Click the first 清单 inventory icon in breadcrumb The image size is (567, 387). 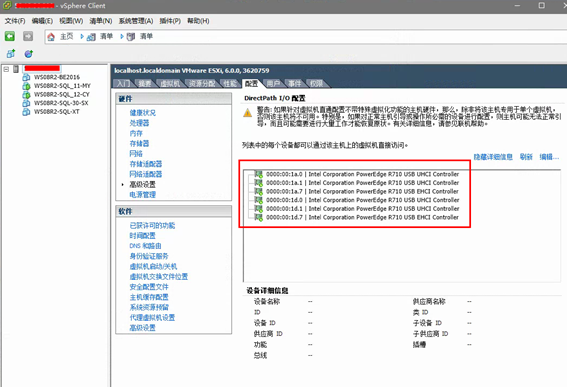click(x=91, y=37)
